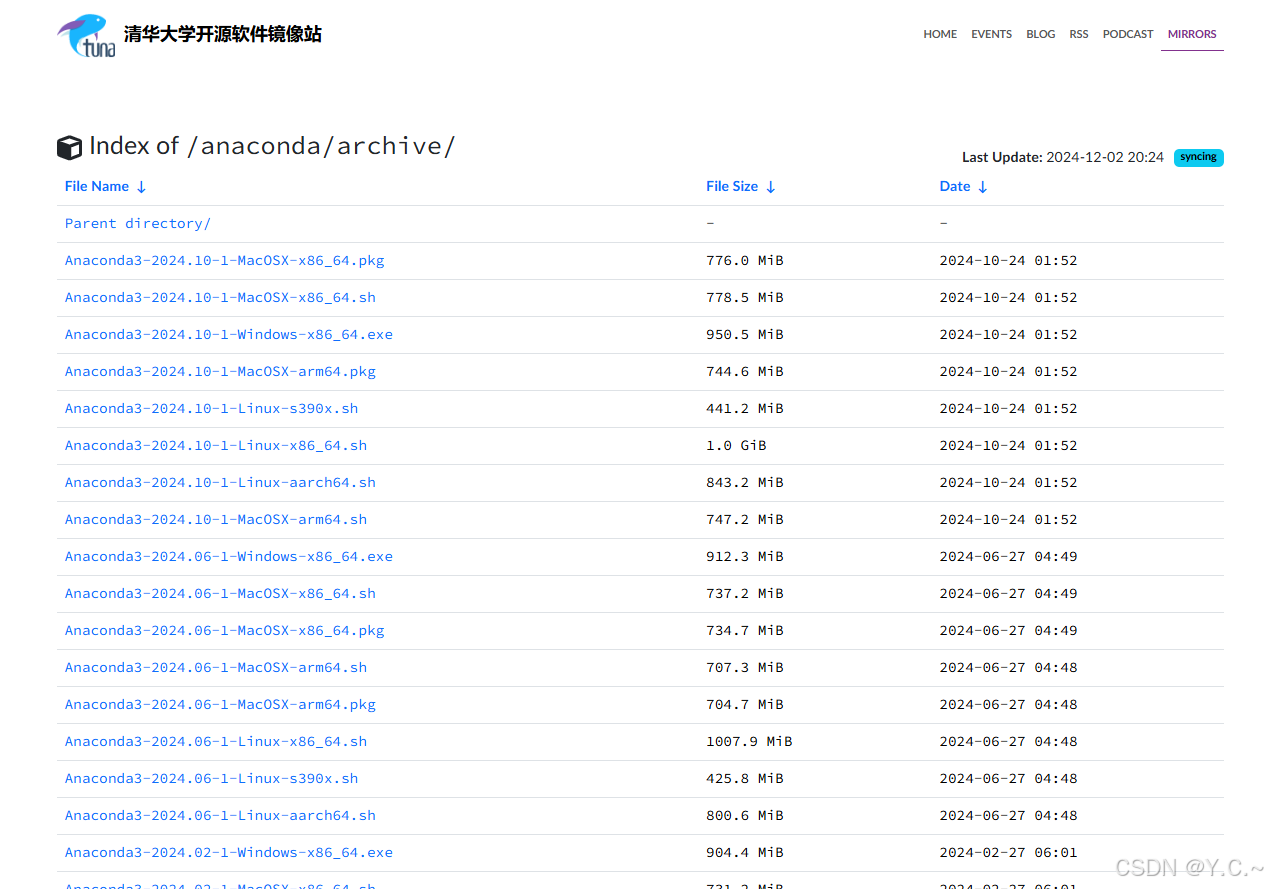Select the MIRRORS nav tab
The image size is (1268, 889).
point(1192,34)
